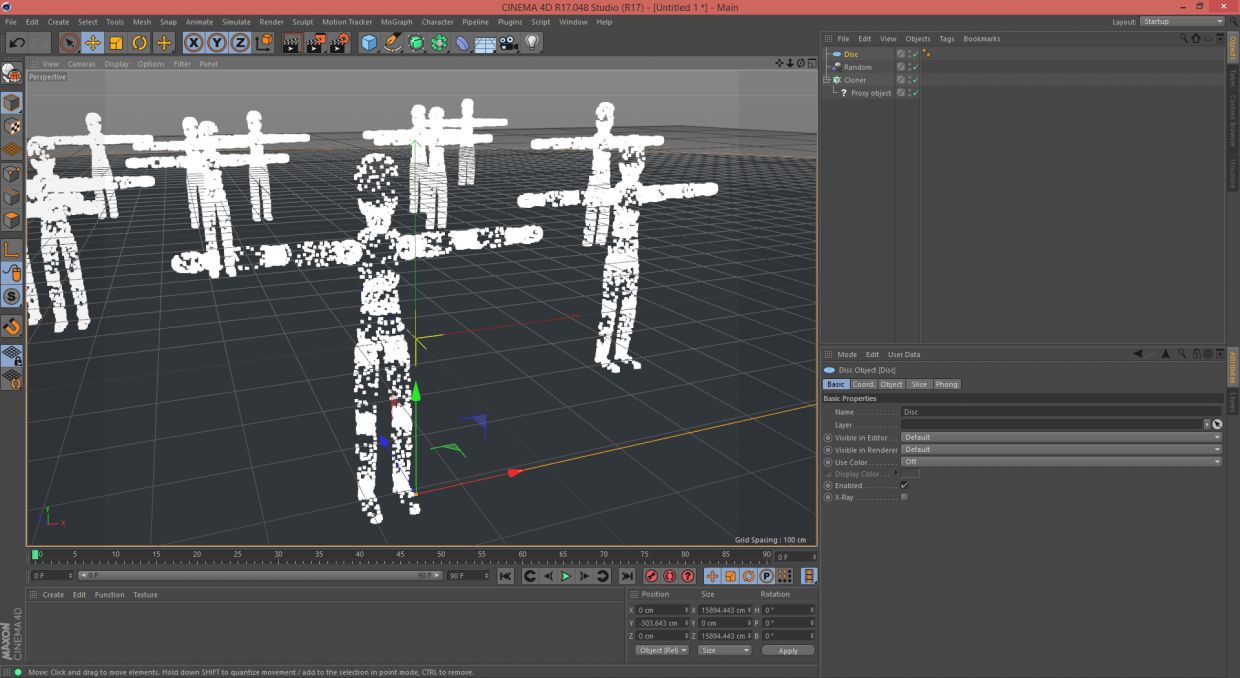Select the Proxy object row
The width and height of the screenshot is (1240, 678).
870,93
